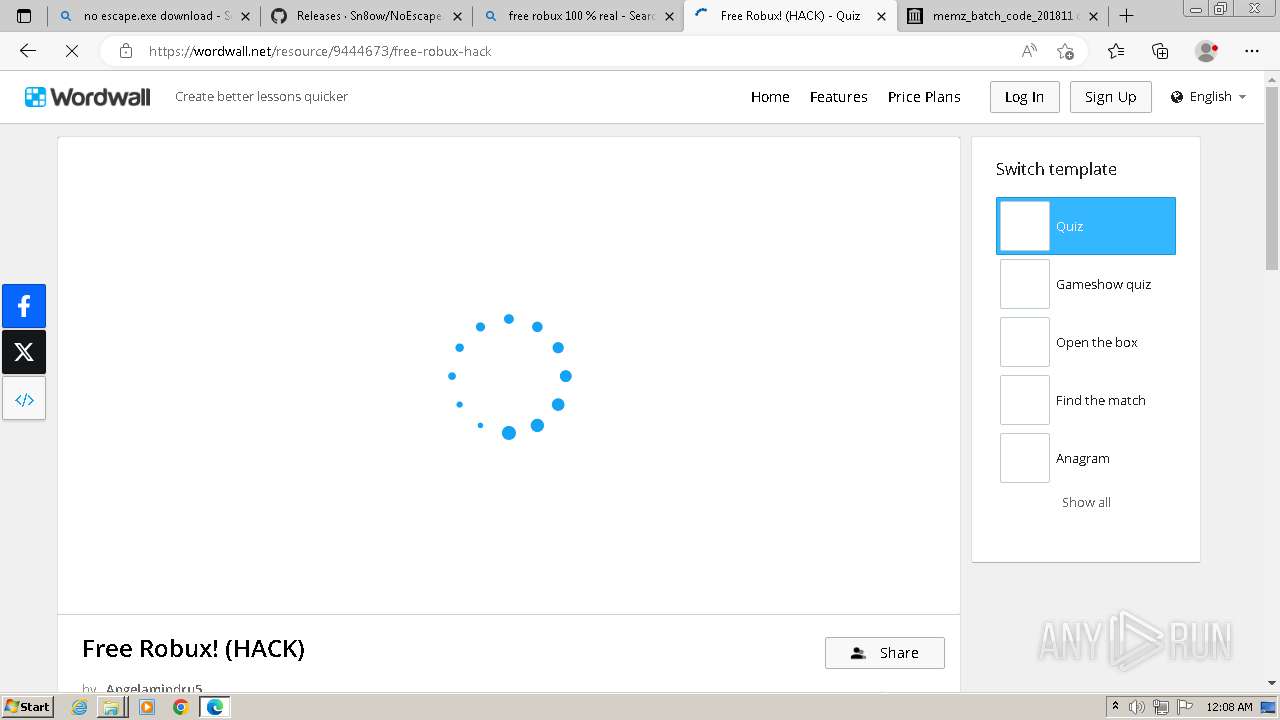Screen dimensions: 1280x720
Task: Add this page to favorites
Action: coord(1066,51)
